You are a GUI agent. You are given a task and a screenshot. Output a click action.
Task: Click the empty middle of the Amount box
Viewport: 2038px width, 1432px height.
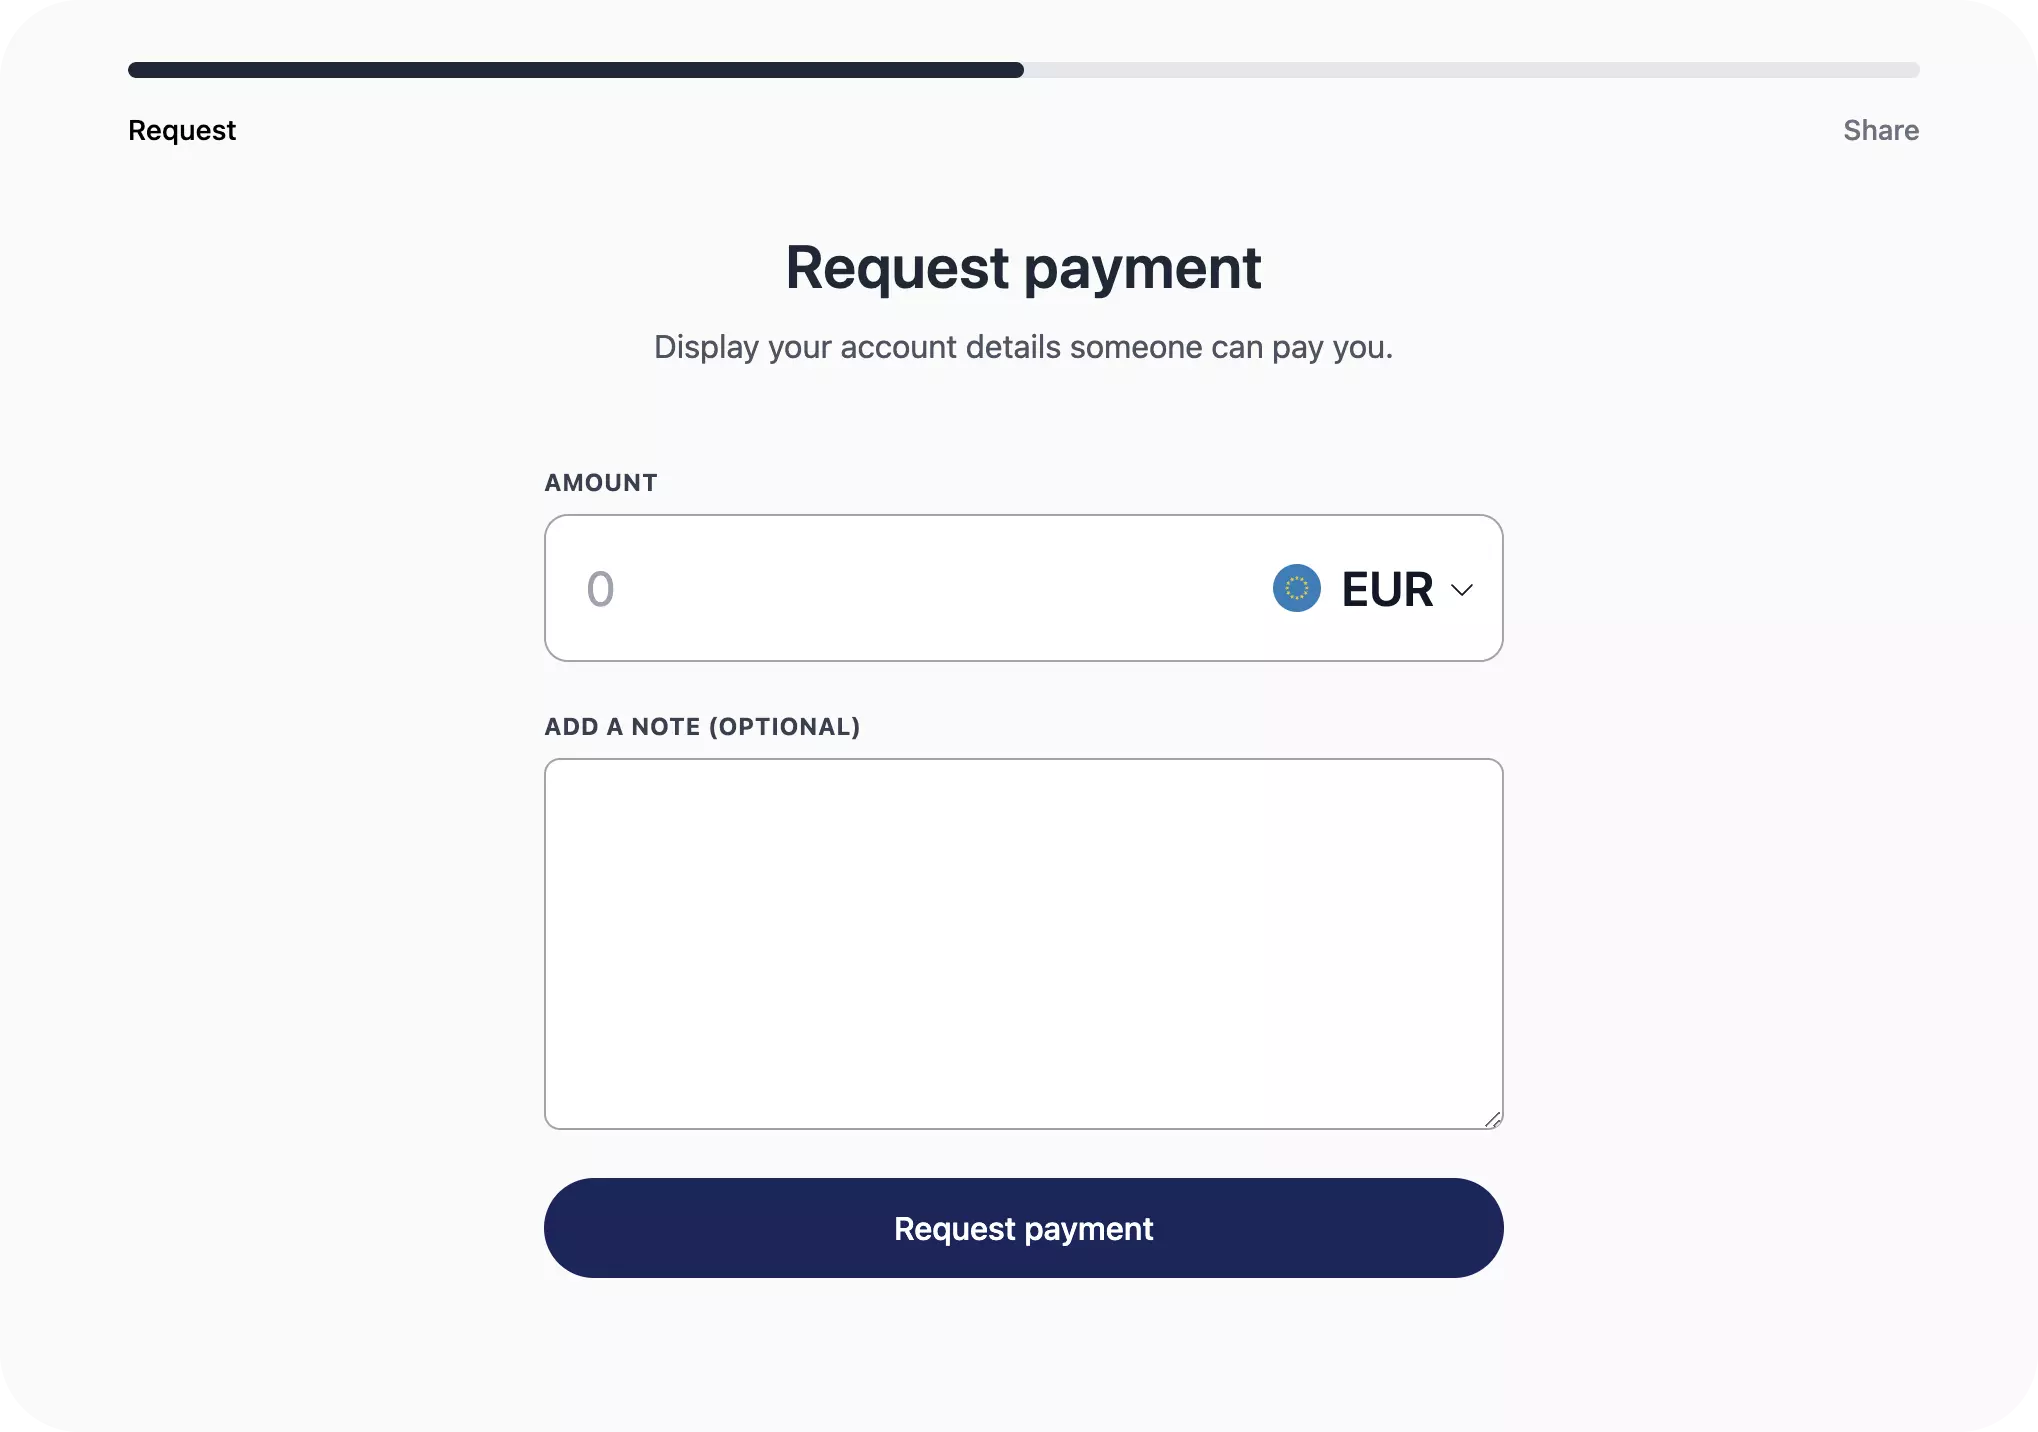point(930,589)
